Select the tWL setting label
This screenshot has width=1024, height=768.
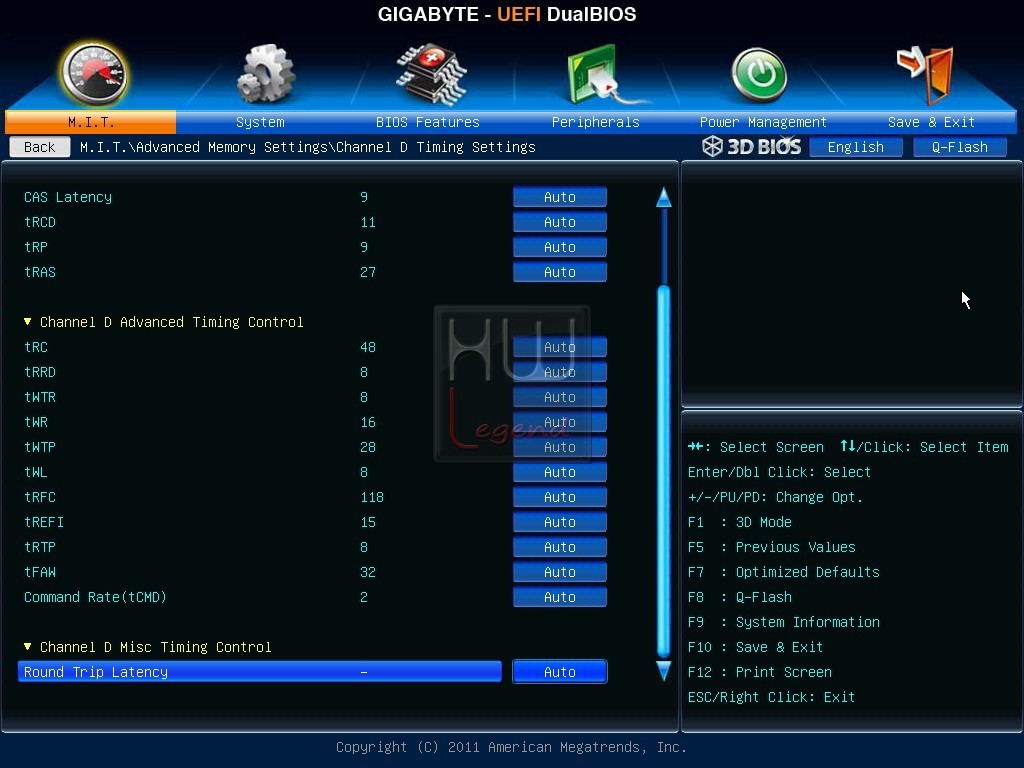point(36,472)
